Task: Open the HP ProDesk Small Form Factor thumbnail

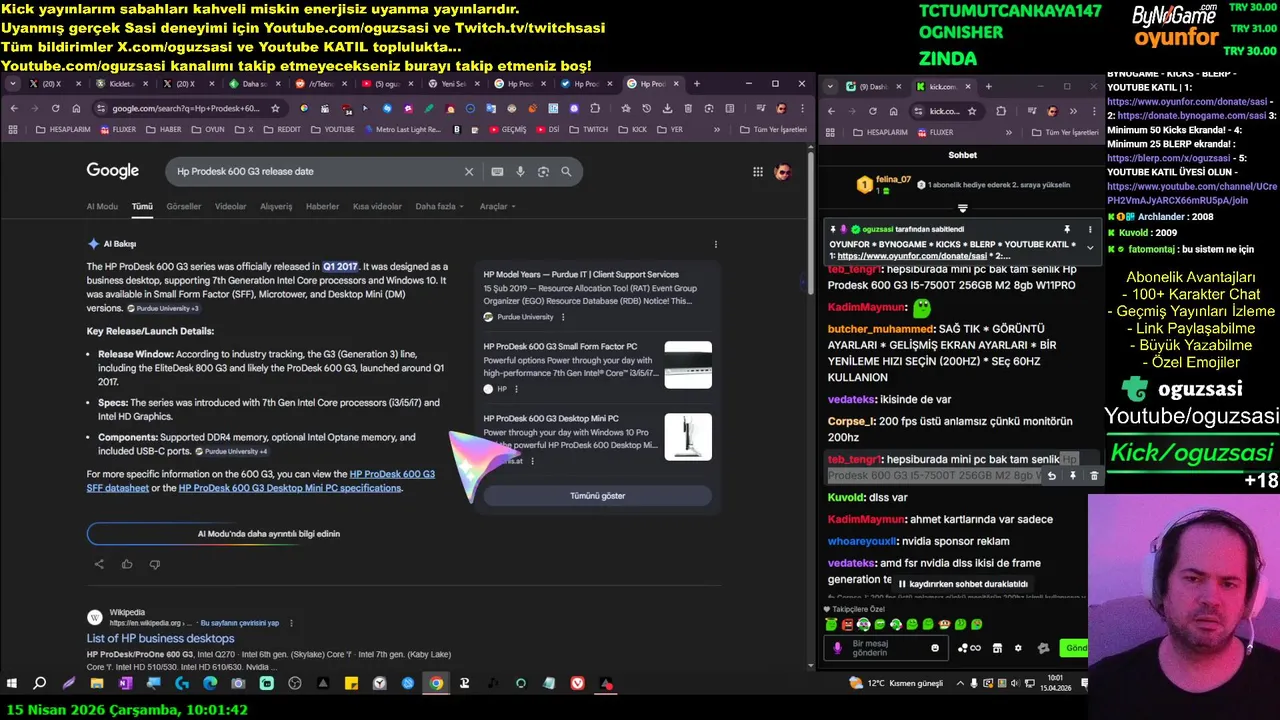Action: click(x=688, y=365)
